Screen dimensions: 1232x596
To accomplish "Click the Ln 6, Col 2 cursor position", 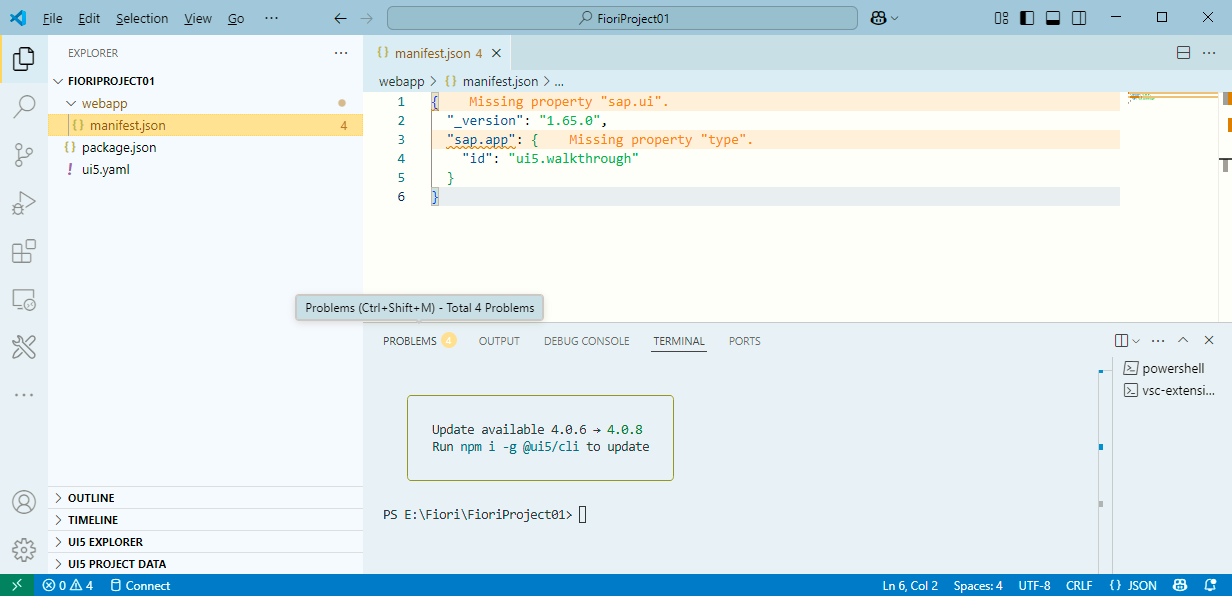I will tap(910, 586).
